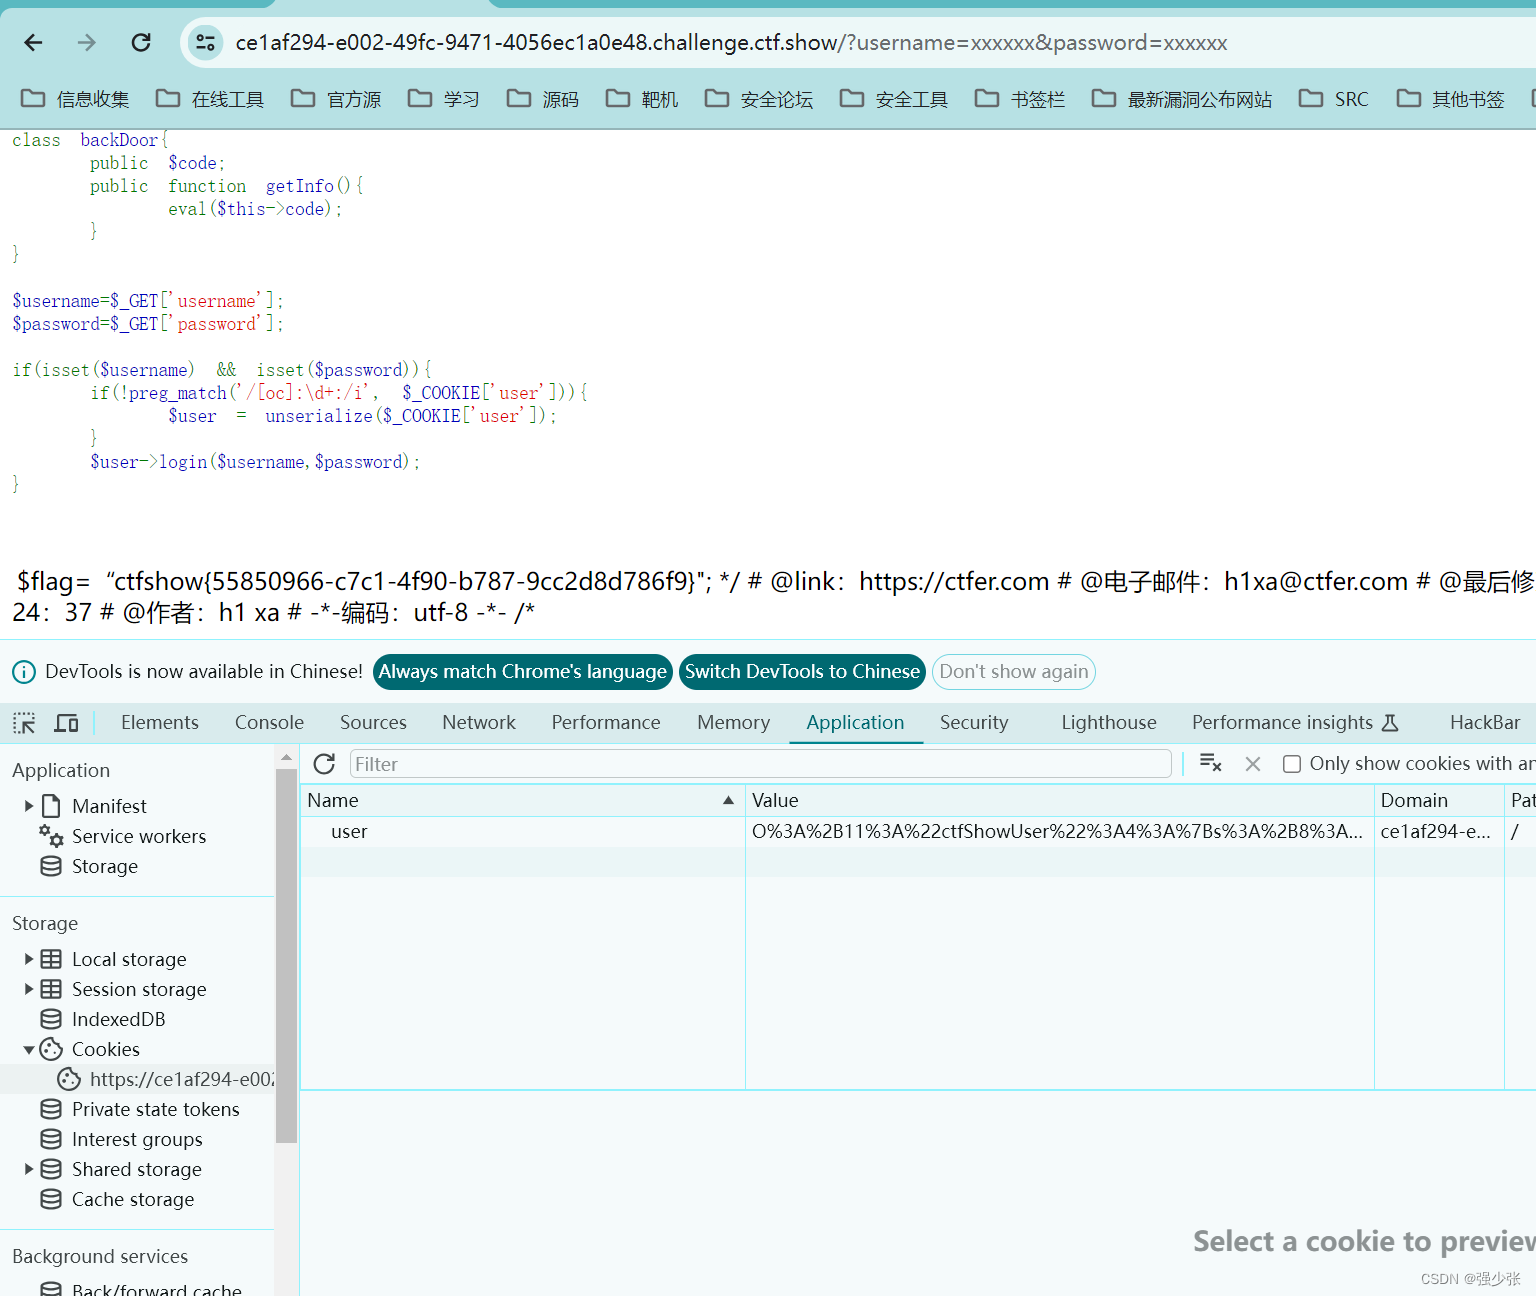Switch to the Memory tab

click(x=734, y=723)
